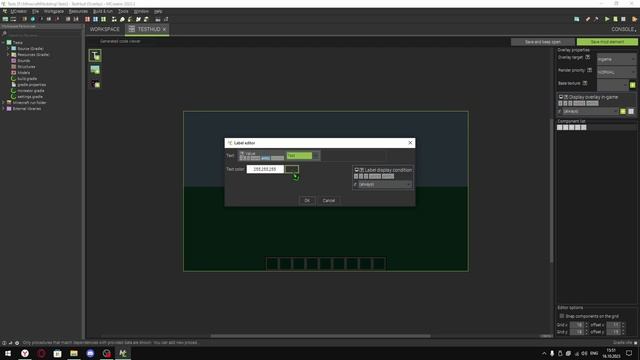
Task: Open the Display overlay in-game procedure dropdown
Action: (590, 111)
